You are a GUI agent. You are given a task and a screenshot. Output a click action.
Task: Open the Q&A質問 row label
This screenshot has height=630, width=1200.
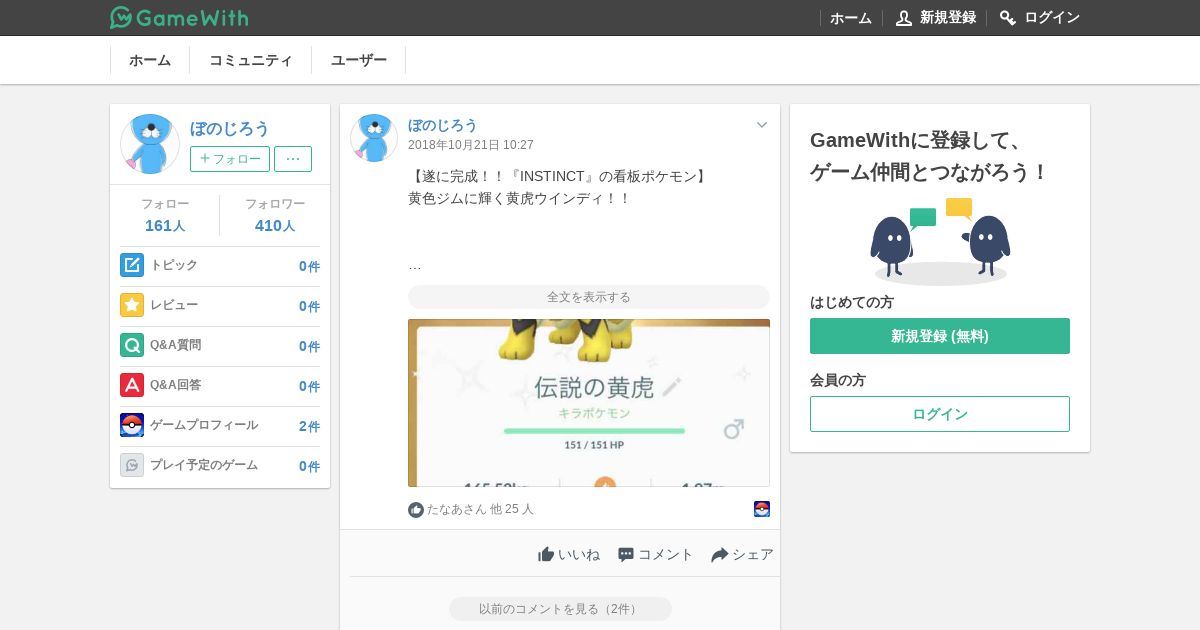176,345
